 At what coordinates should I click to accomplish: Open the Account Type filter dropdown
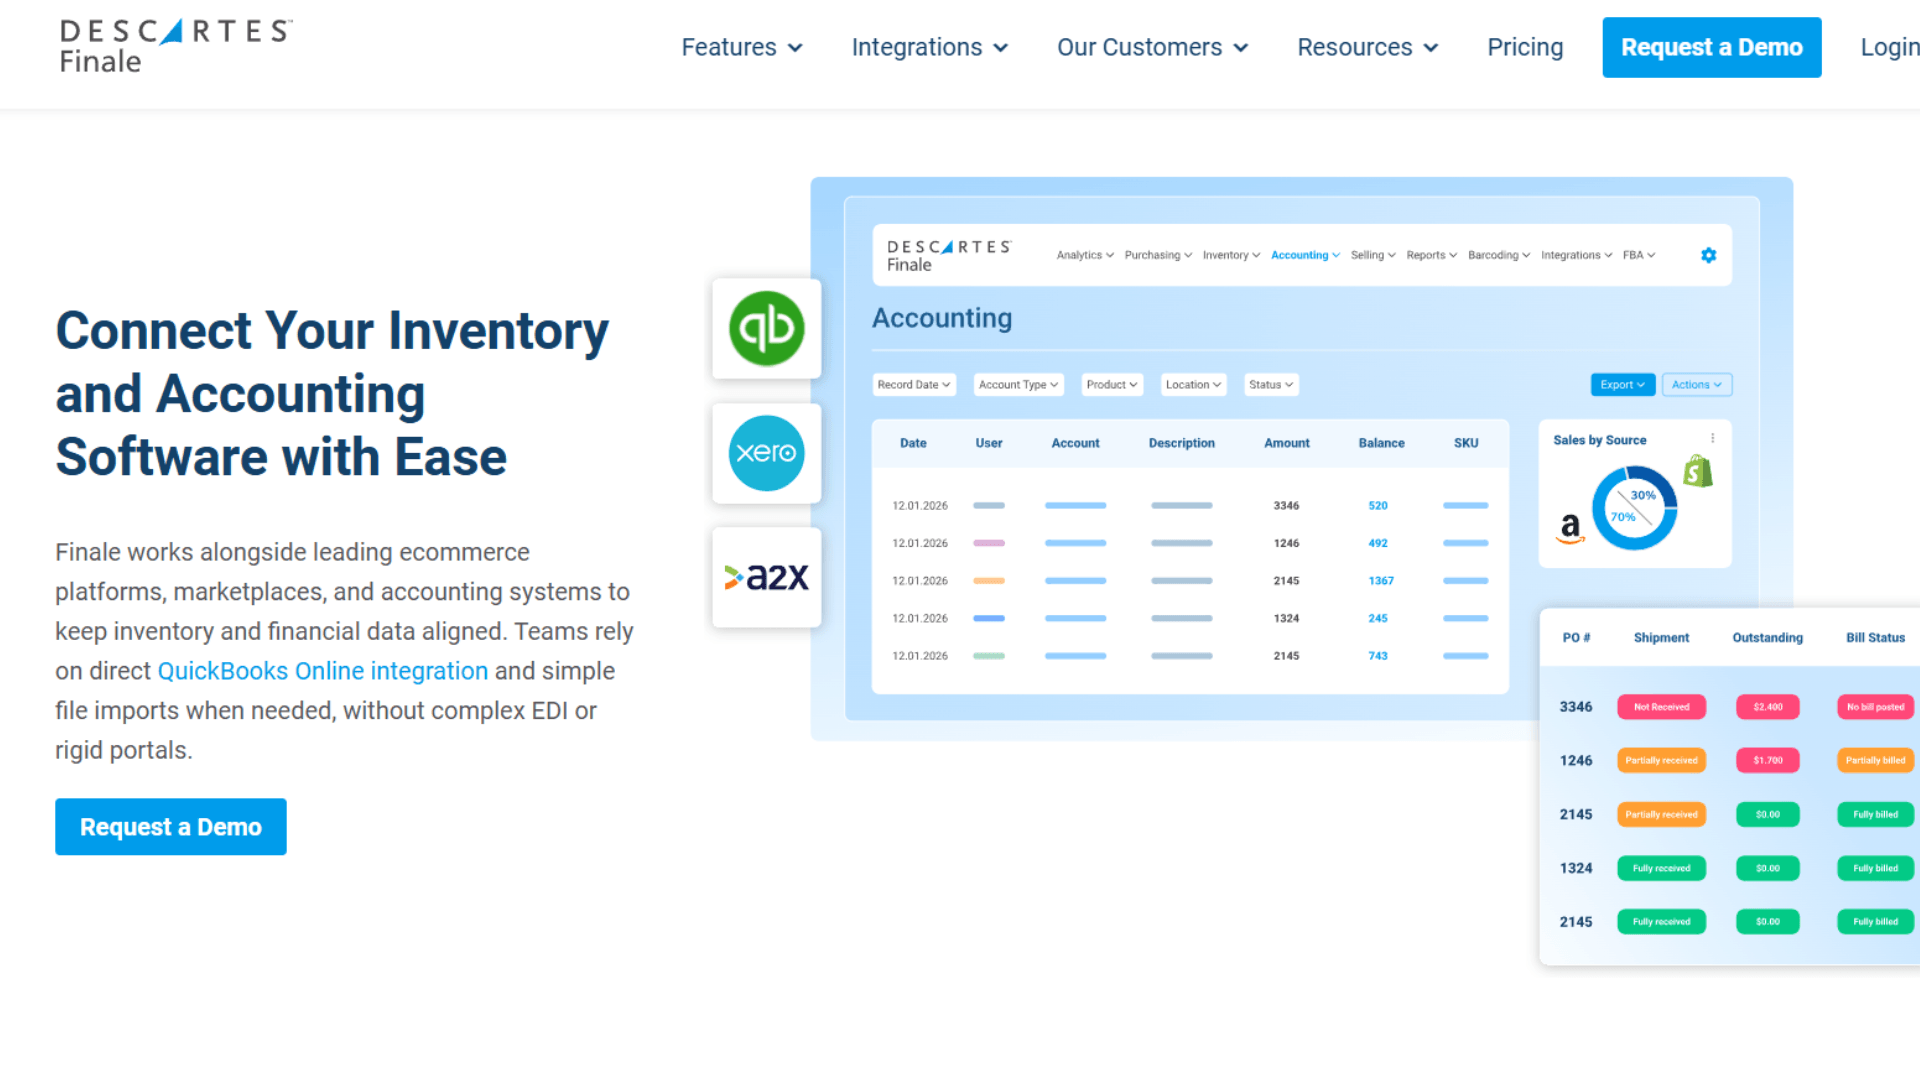pos(1018,385)
